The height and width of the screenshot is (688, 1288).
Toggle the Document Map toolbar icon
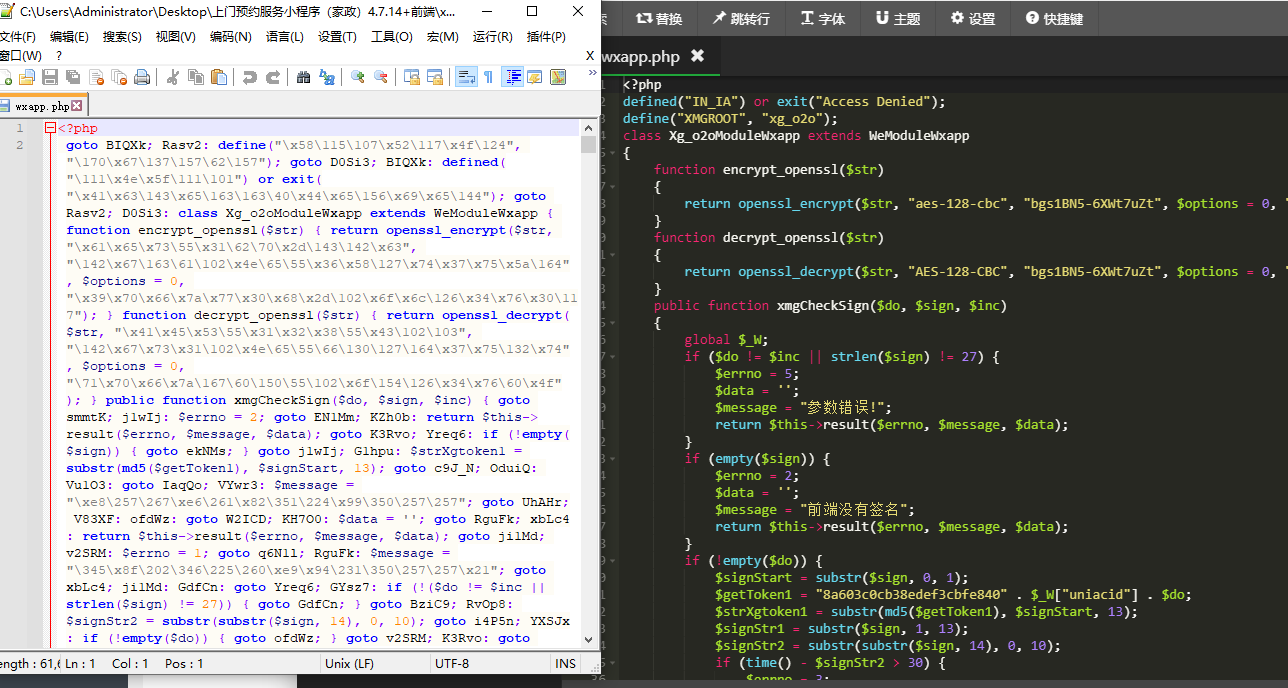pos(558,77)
